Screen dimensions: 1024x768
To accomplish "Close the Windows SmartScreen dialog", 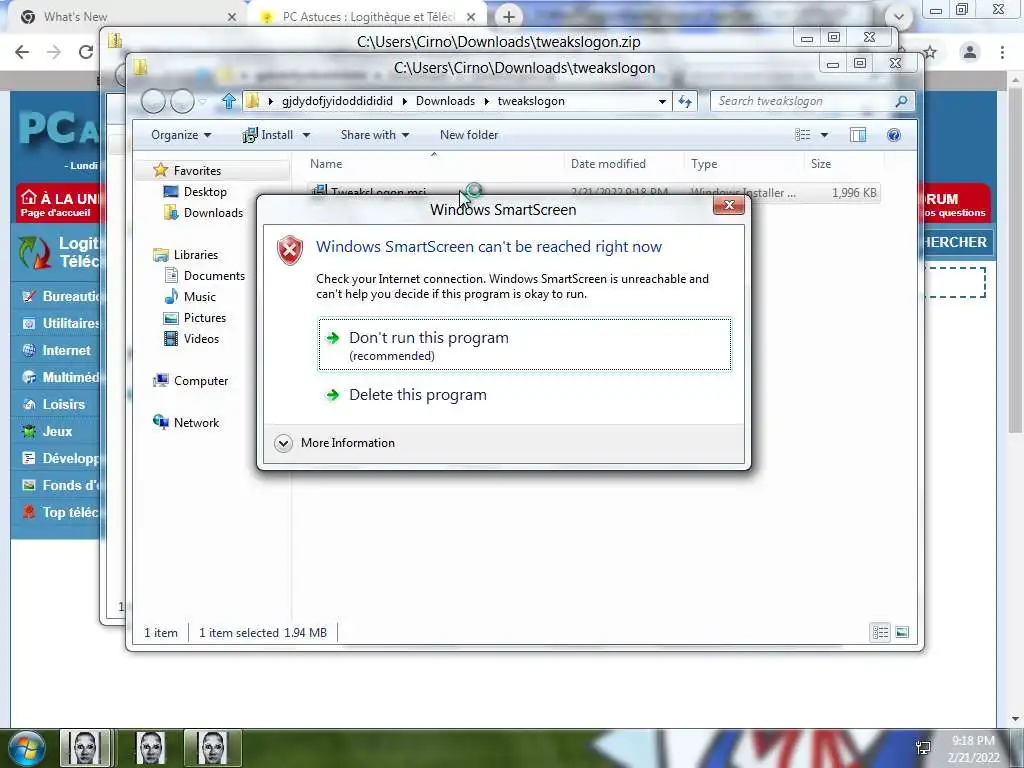I will [729, 205].
